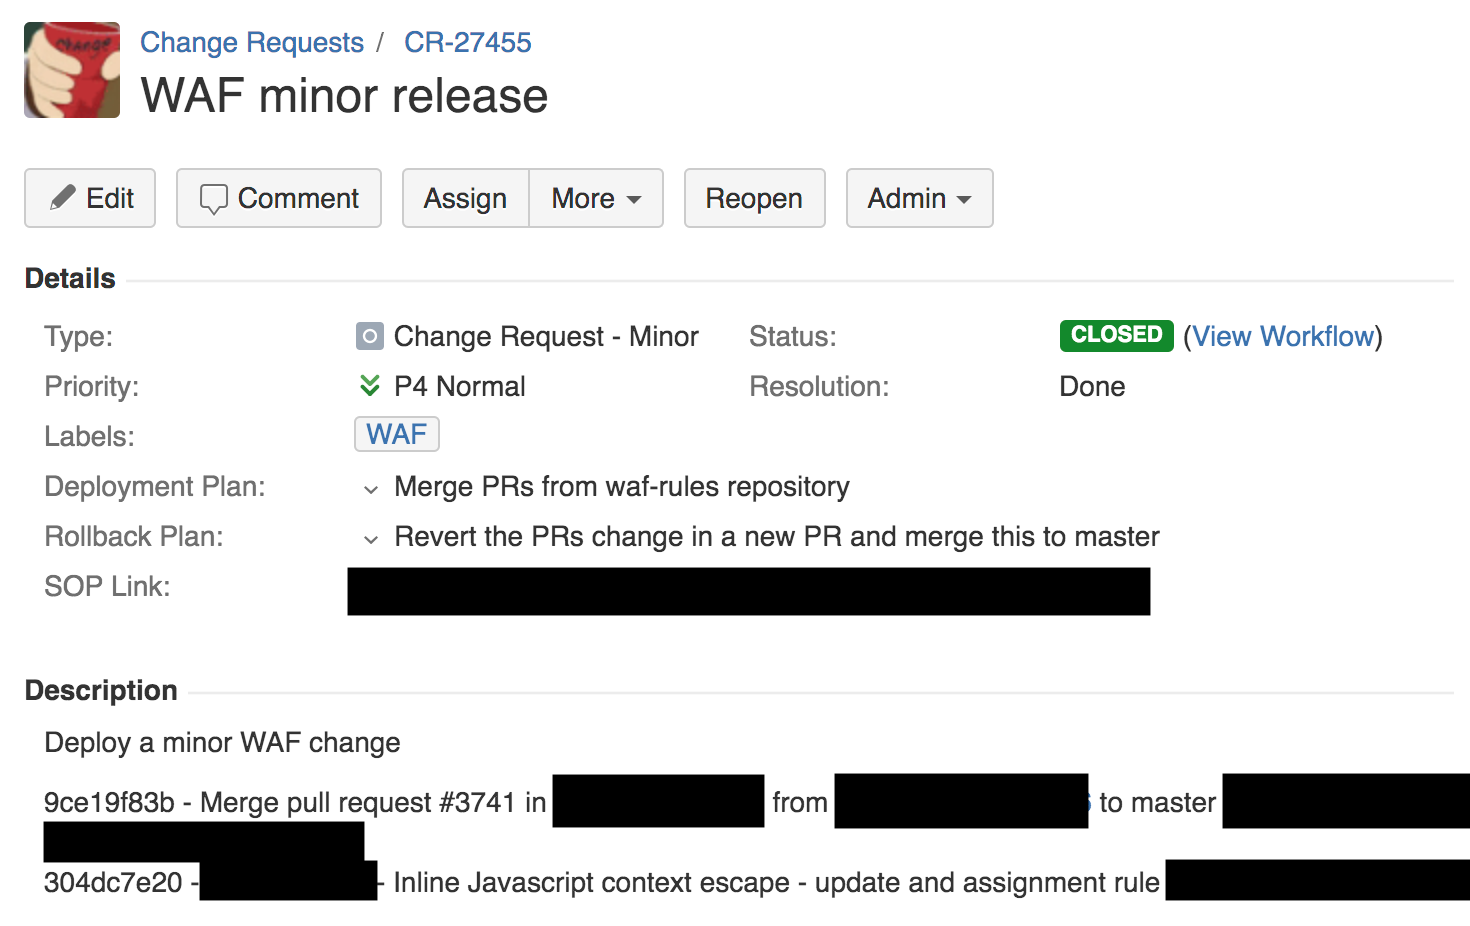The image size is (1470, 926).
Task: Click the Done resolution value
Action: tap(1092, 387)
